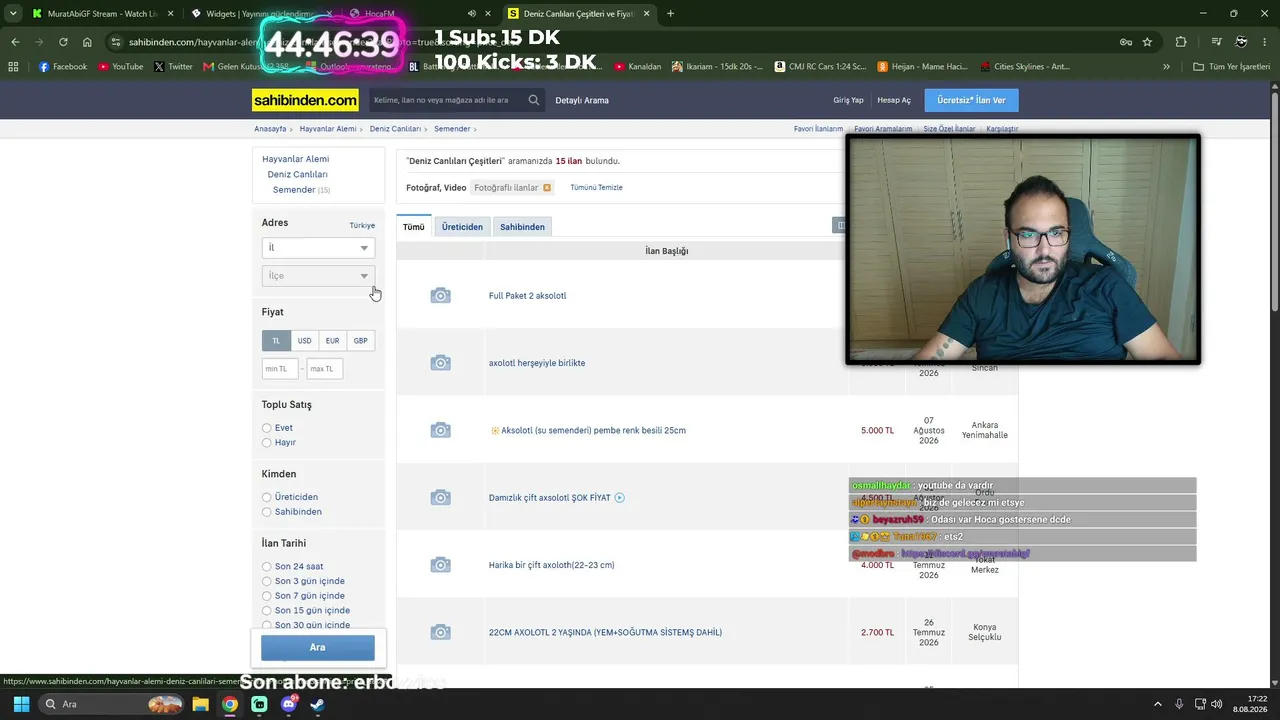Select Son 3 gün içinde listing date

click(266, 581)
